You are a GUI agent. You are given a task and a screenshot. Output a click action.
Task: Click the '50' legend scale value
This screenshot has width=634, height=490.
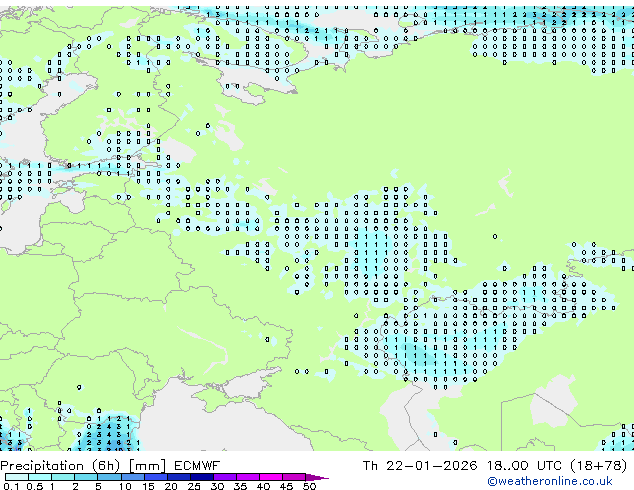click(x=310, y=486)
